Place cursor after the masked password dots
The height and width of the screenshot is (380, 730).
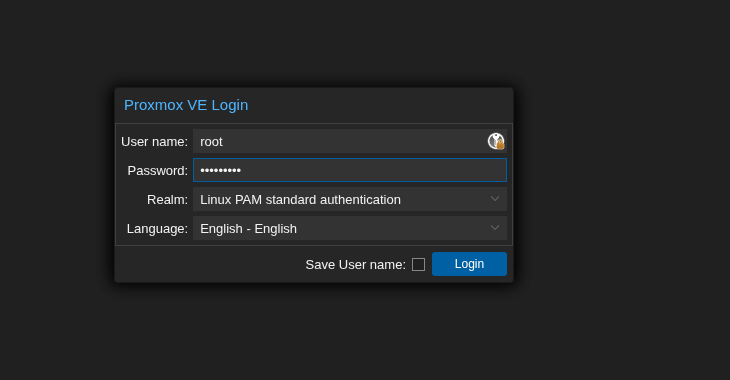pos(242,170)
